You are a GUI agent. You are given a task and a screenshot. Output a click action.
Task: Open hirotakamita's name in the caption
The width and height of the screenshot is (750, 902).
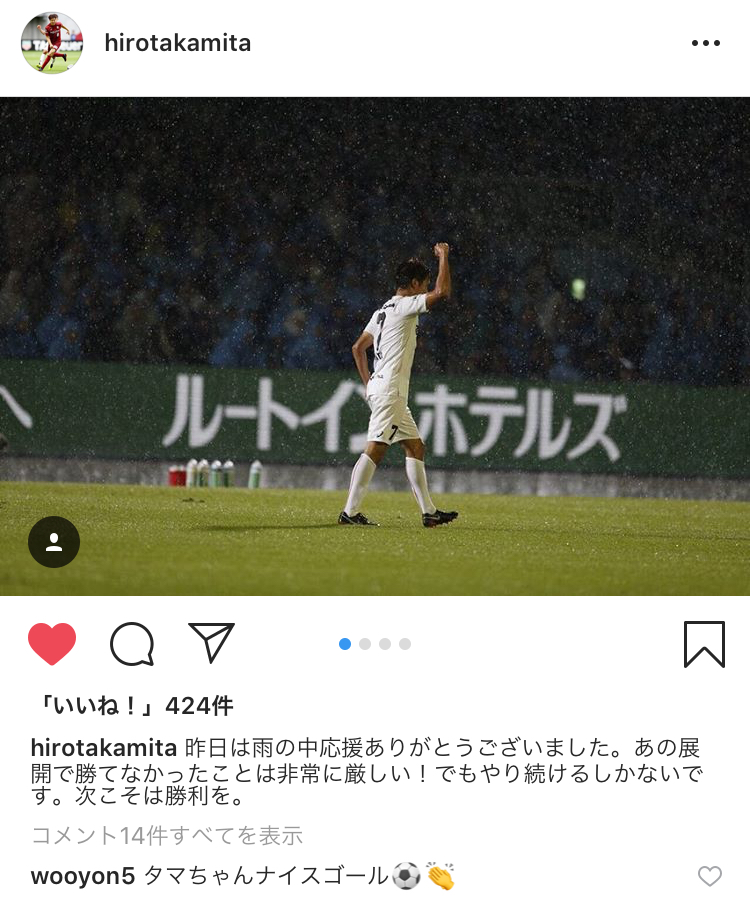point(104,748)
